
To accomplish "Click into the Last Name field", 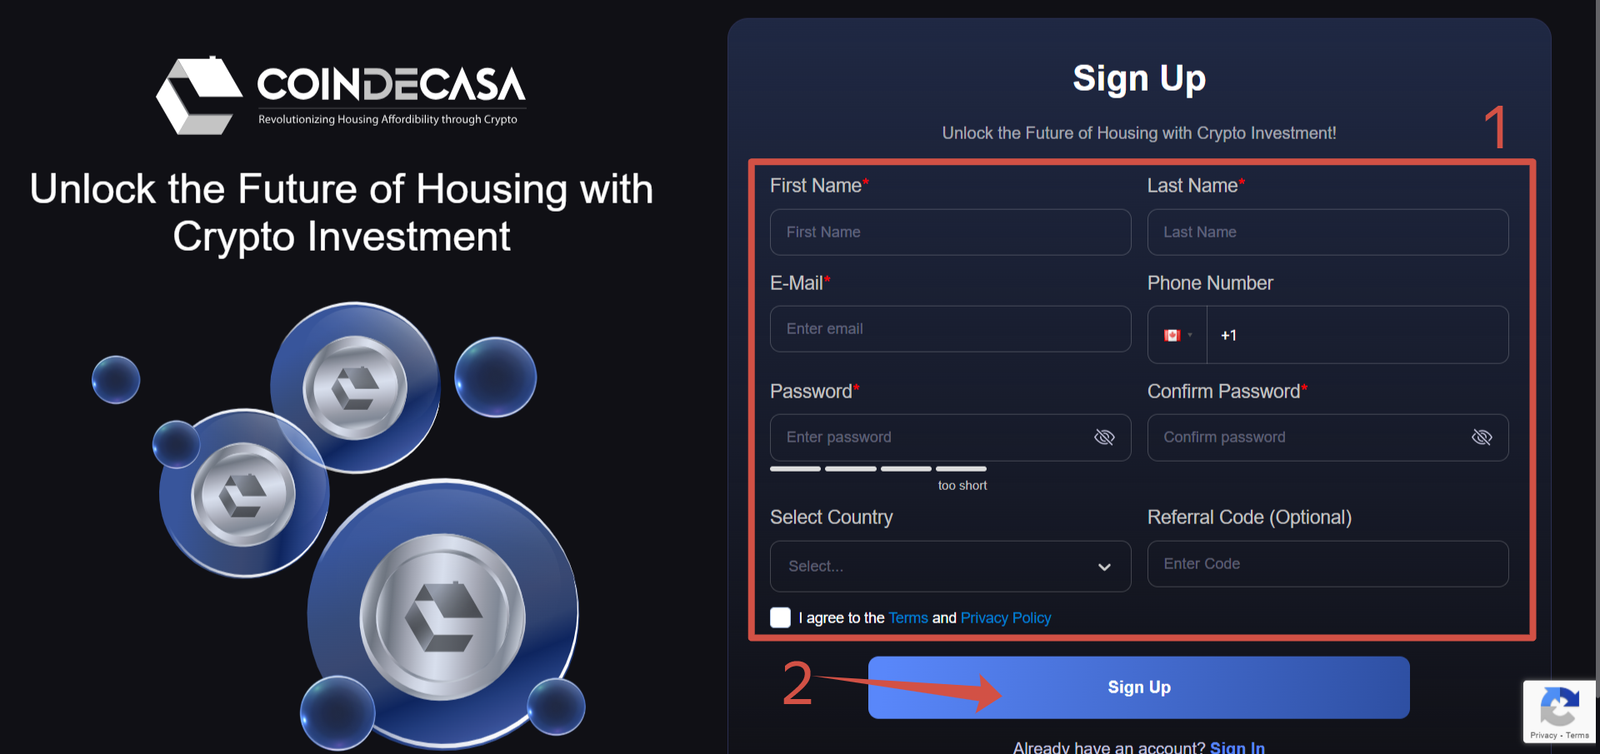I will pos(1327,232).
